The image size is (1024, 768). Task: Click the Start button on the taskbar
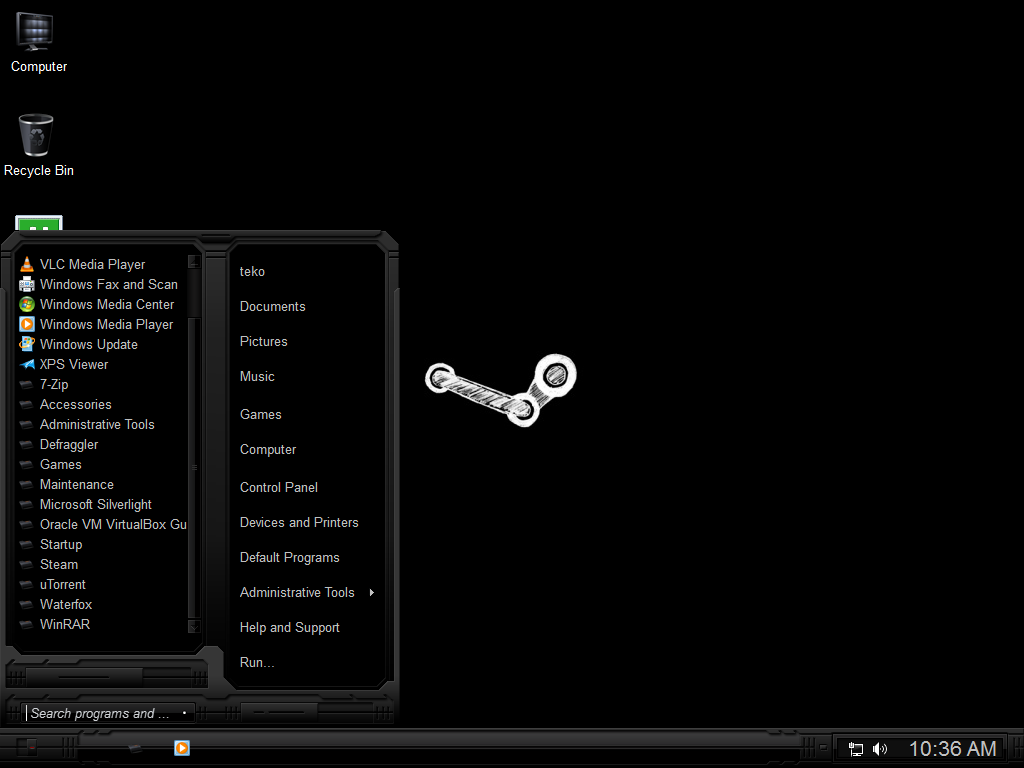pos(27,746)
